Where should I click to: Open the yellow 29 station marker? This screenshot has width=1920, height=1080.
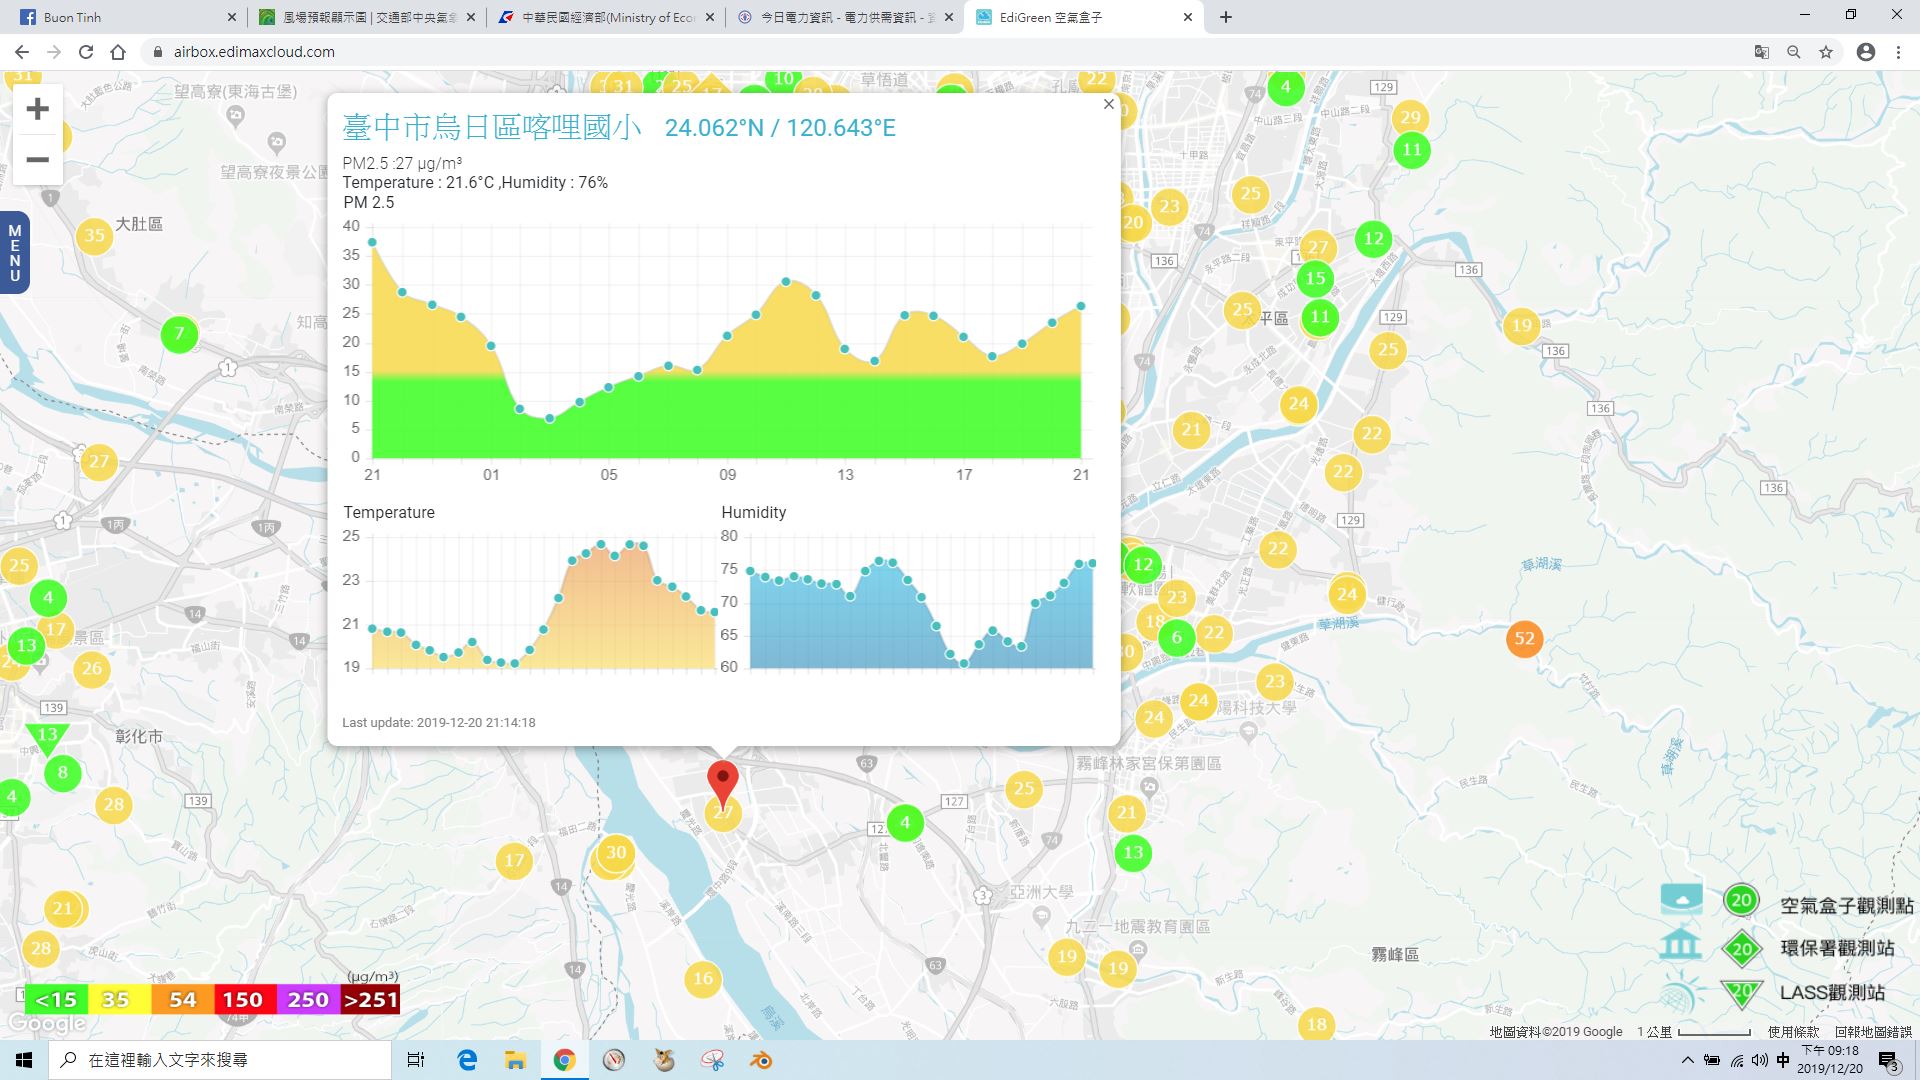[1410, 117]
